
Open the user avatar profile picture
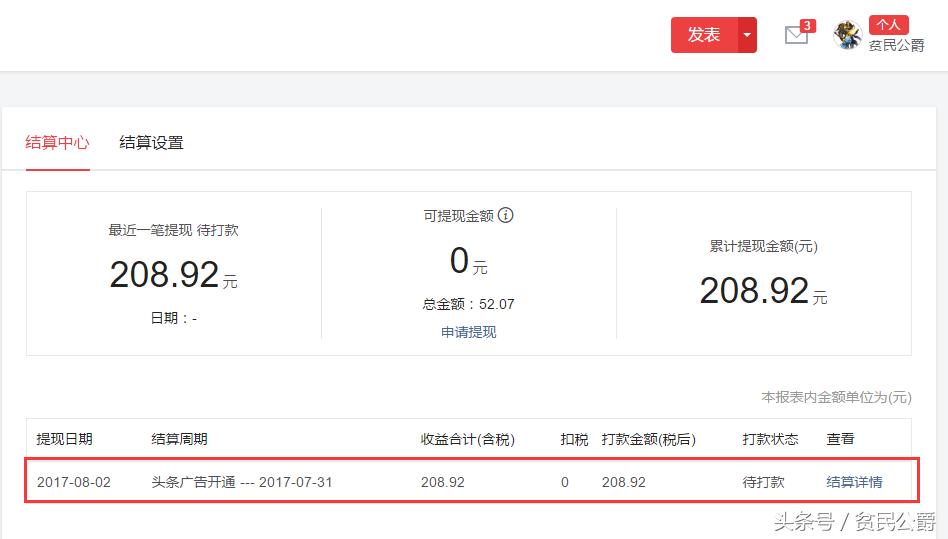(848, 35)
